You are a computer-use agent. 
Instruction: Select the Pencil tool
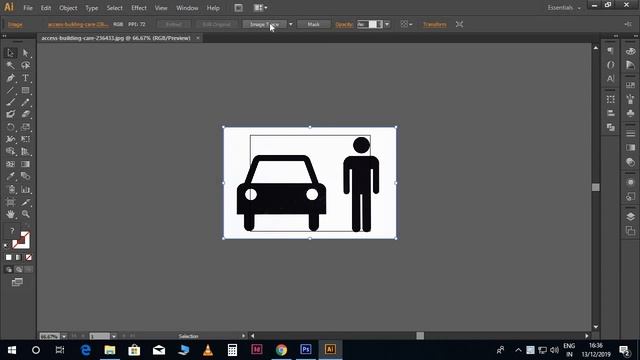[x=25, y=102]
